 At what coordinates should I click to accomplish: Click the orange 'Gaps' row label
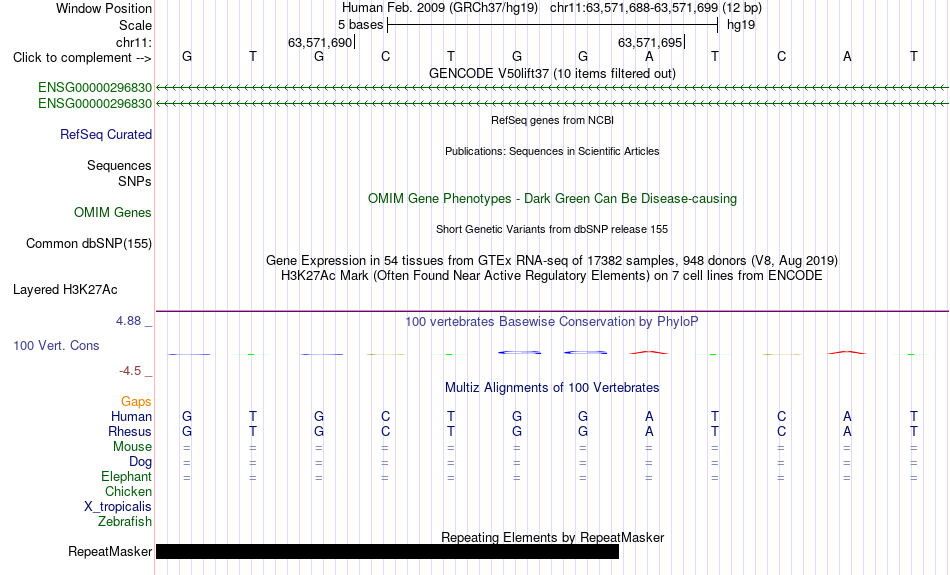136,401
